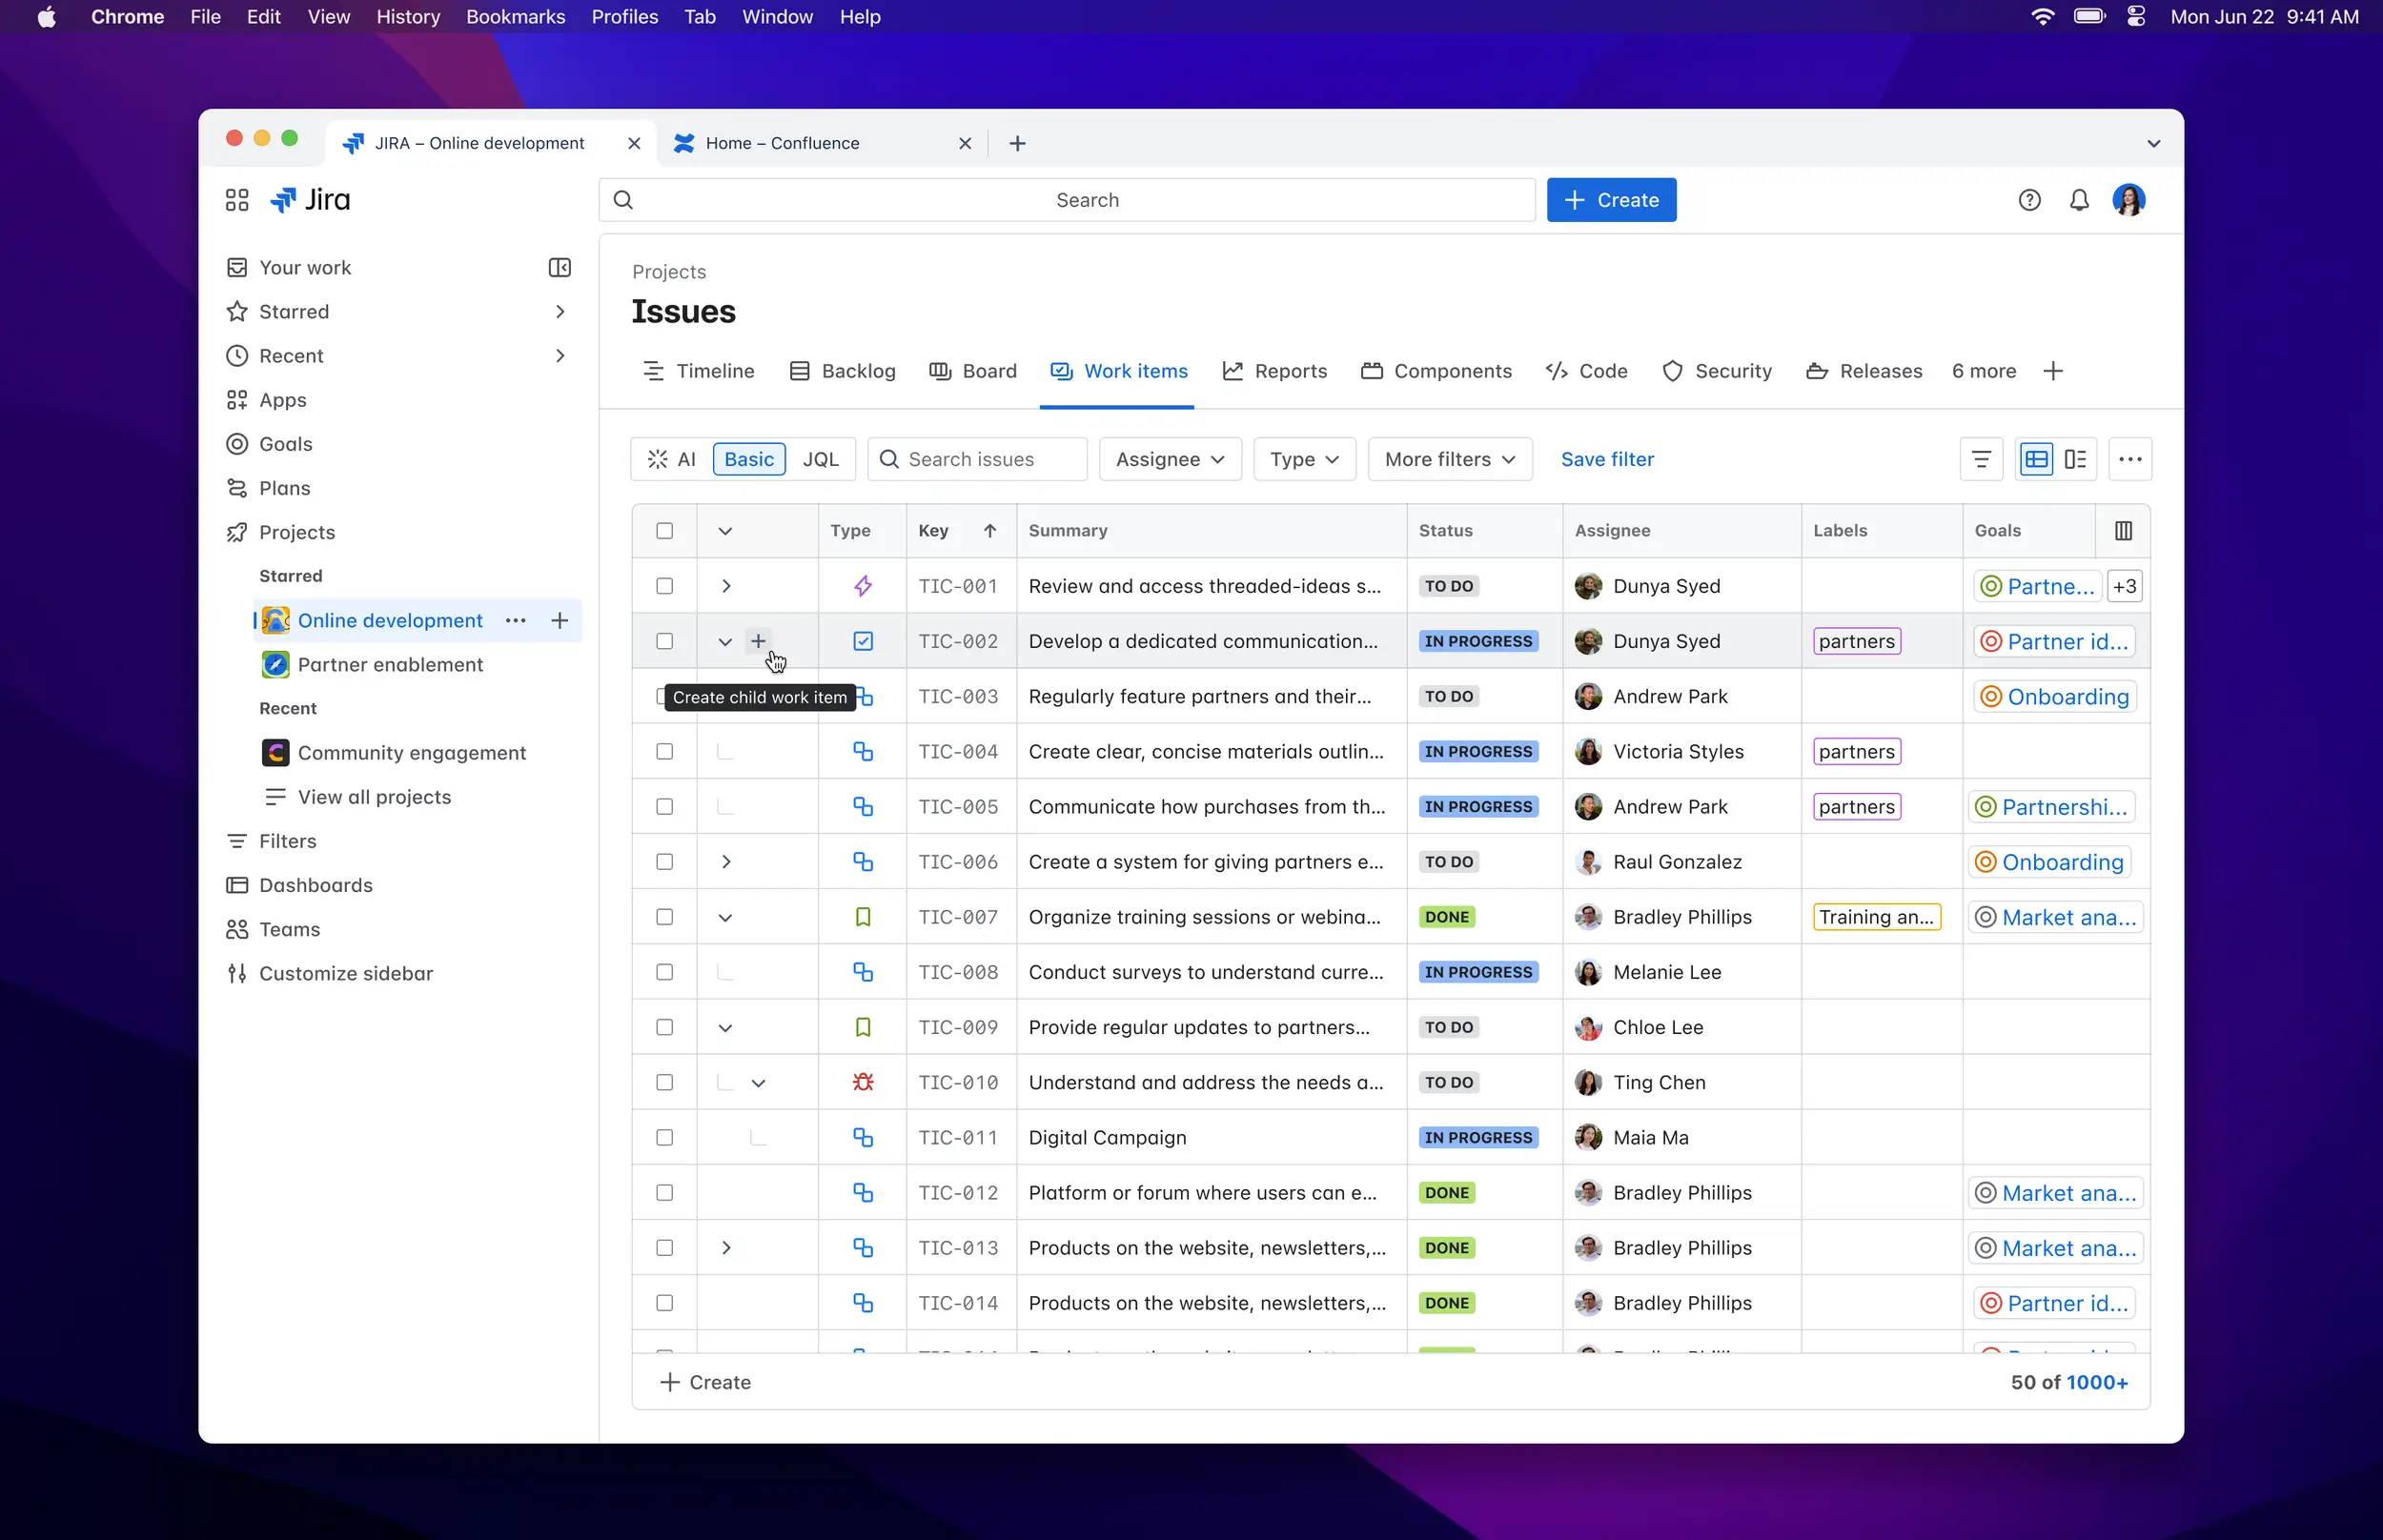Open the notifications bell icon
The image size is (2383, 1540).
[x=2077, y=200]
